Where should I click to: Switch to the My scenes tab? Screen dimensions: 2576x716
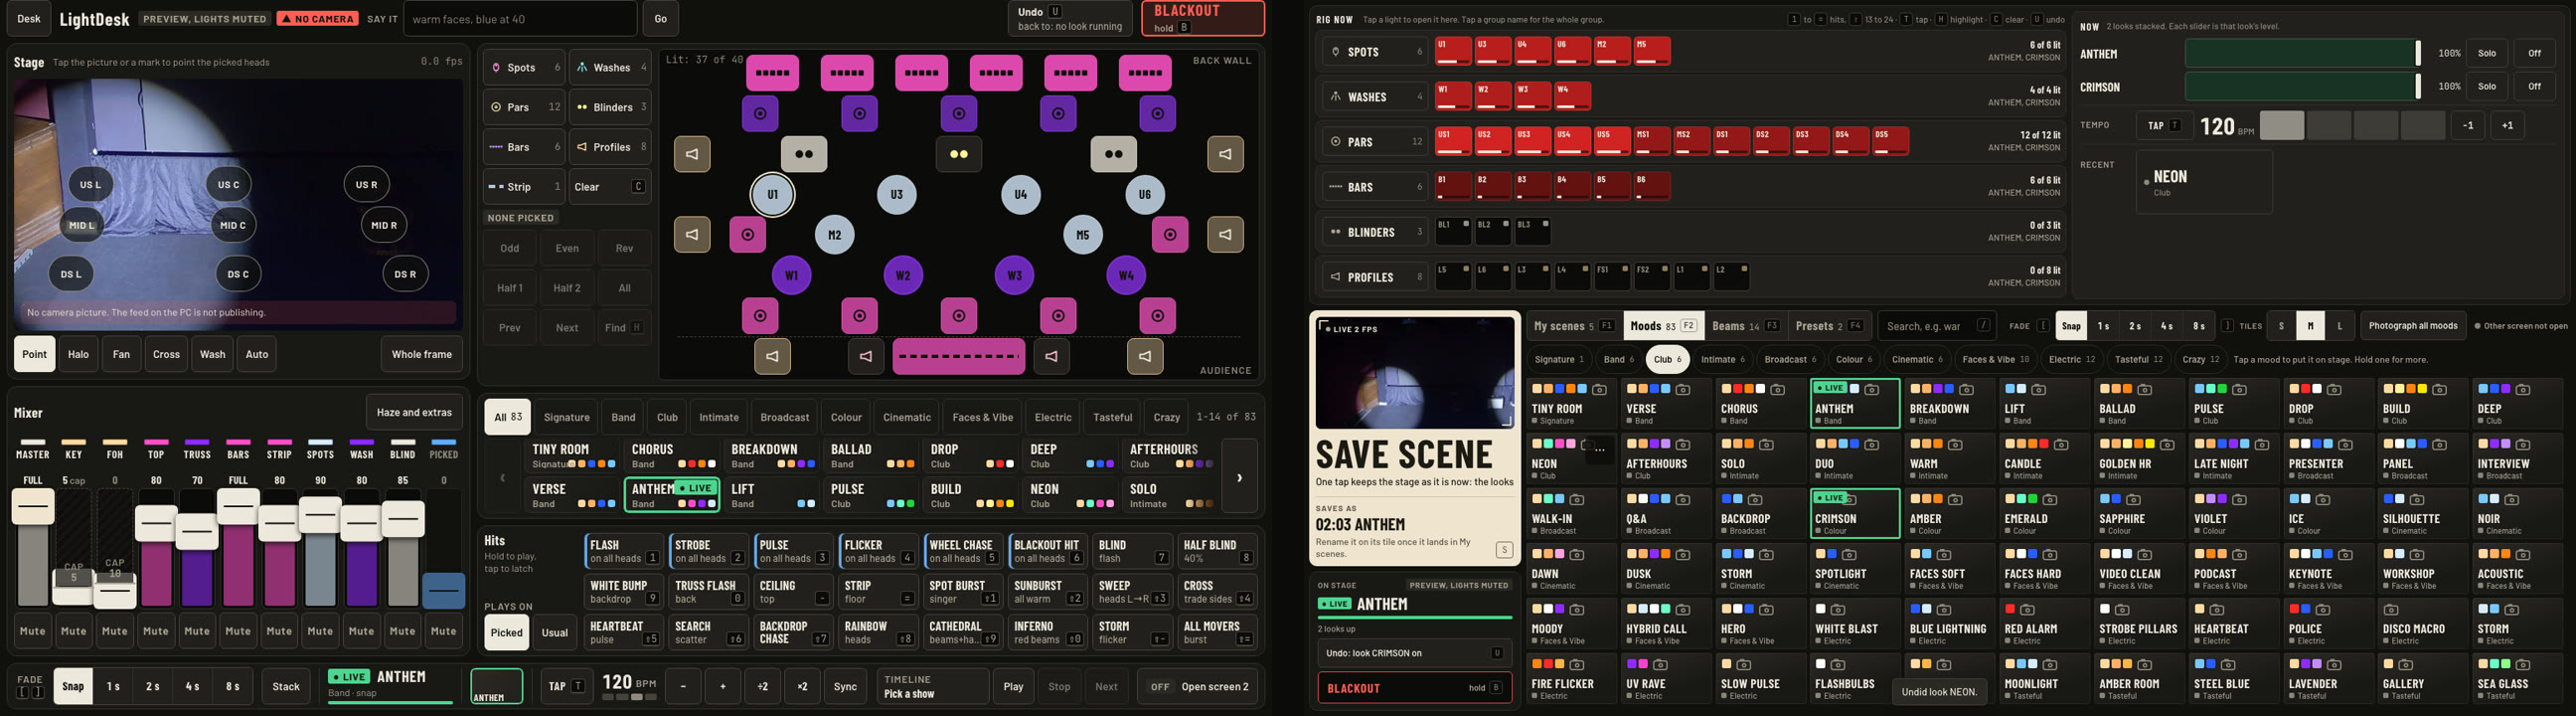[x=1573, y=326]
